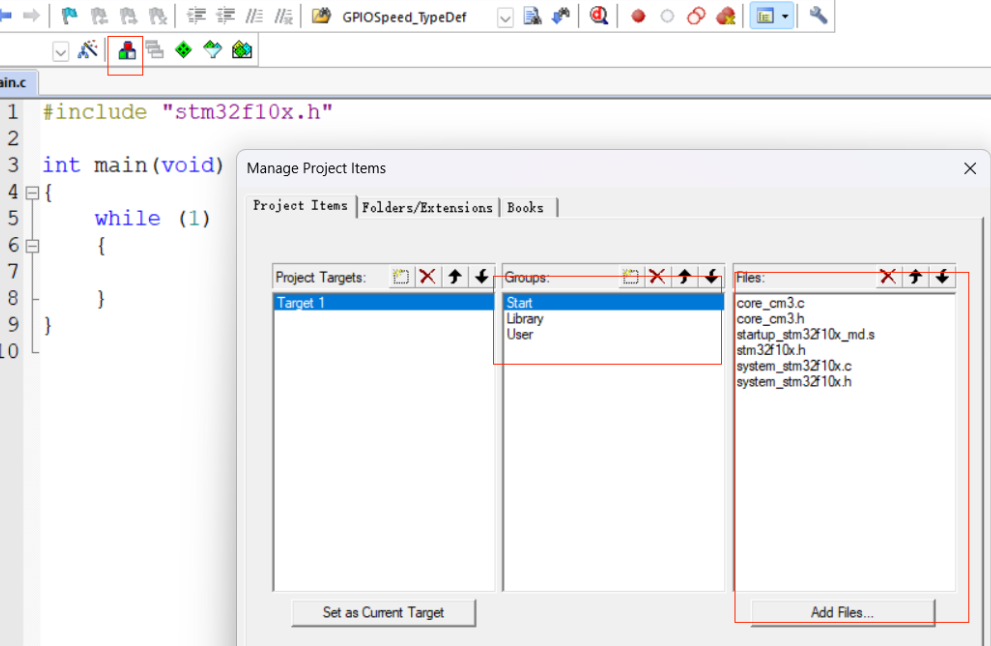The height and width of the screenshot is (646, 991).
Task: Uncomment the selection icon
Action: pyautogui.click(x=283, y=15)
